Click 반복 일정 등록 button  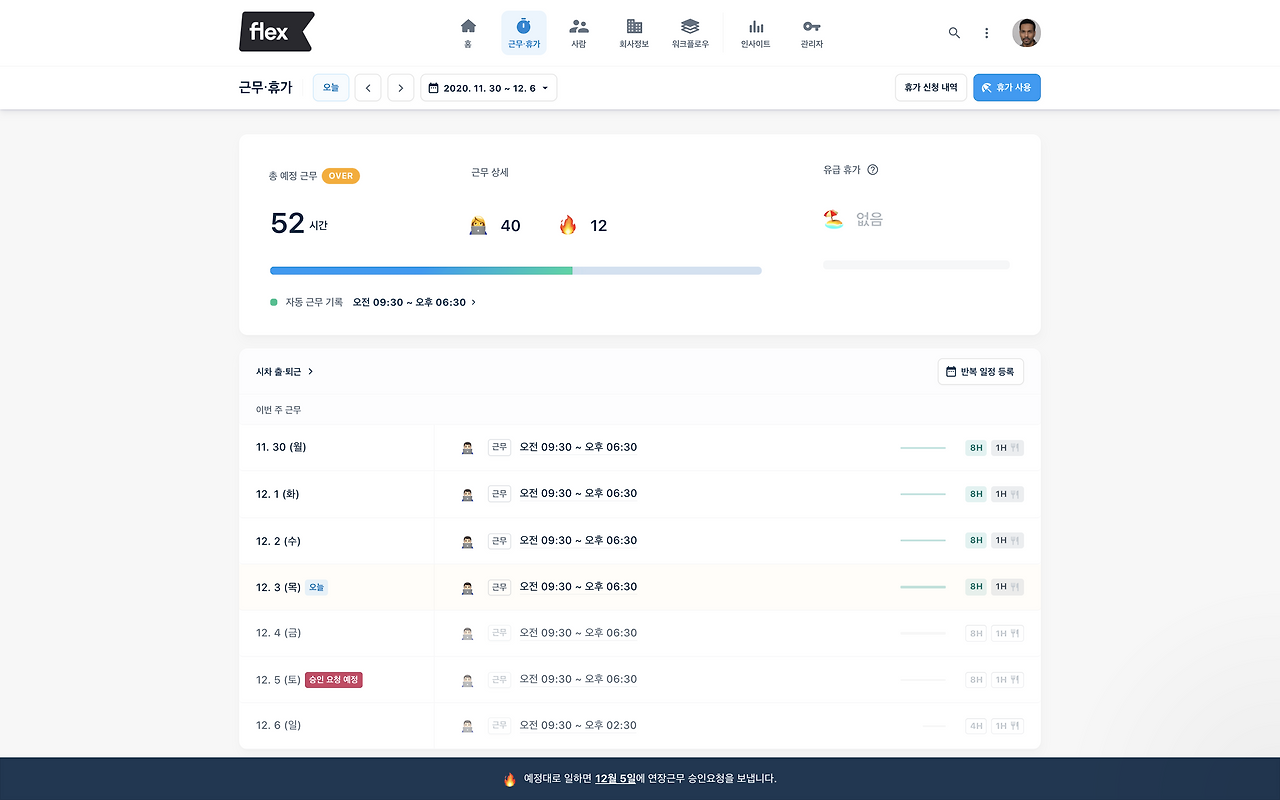coord(981,372)
